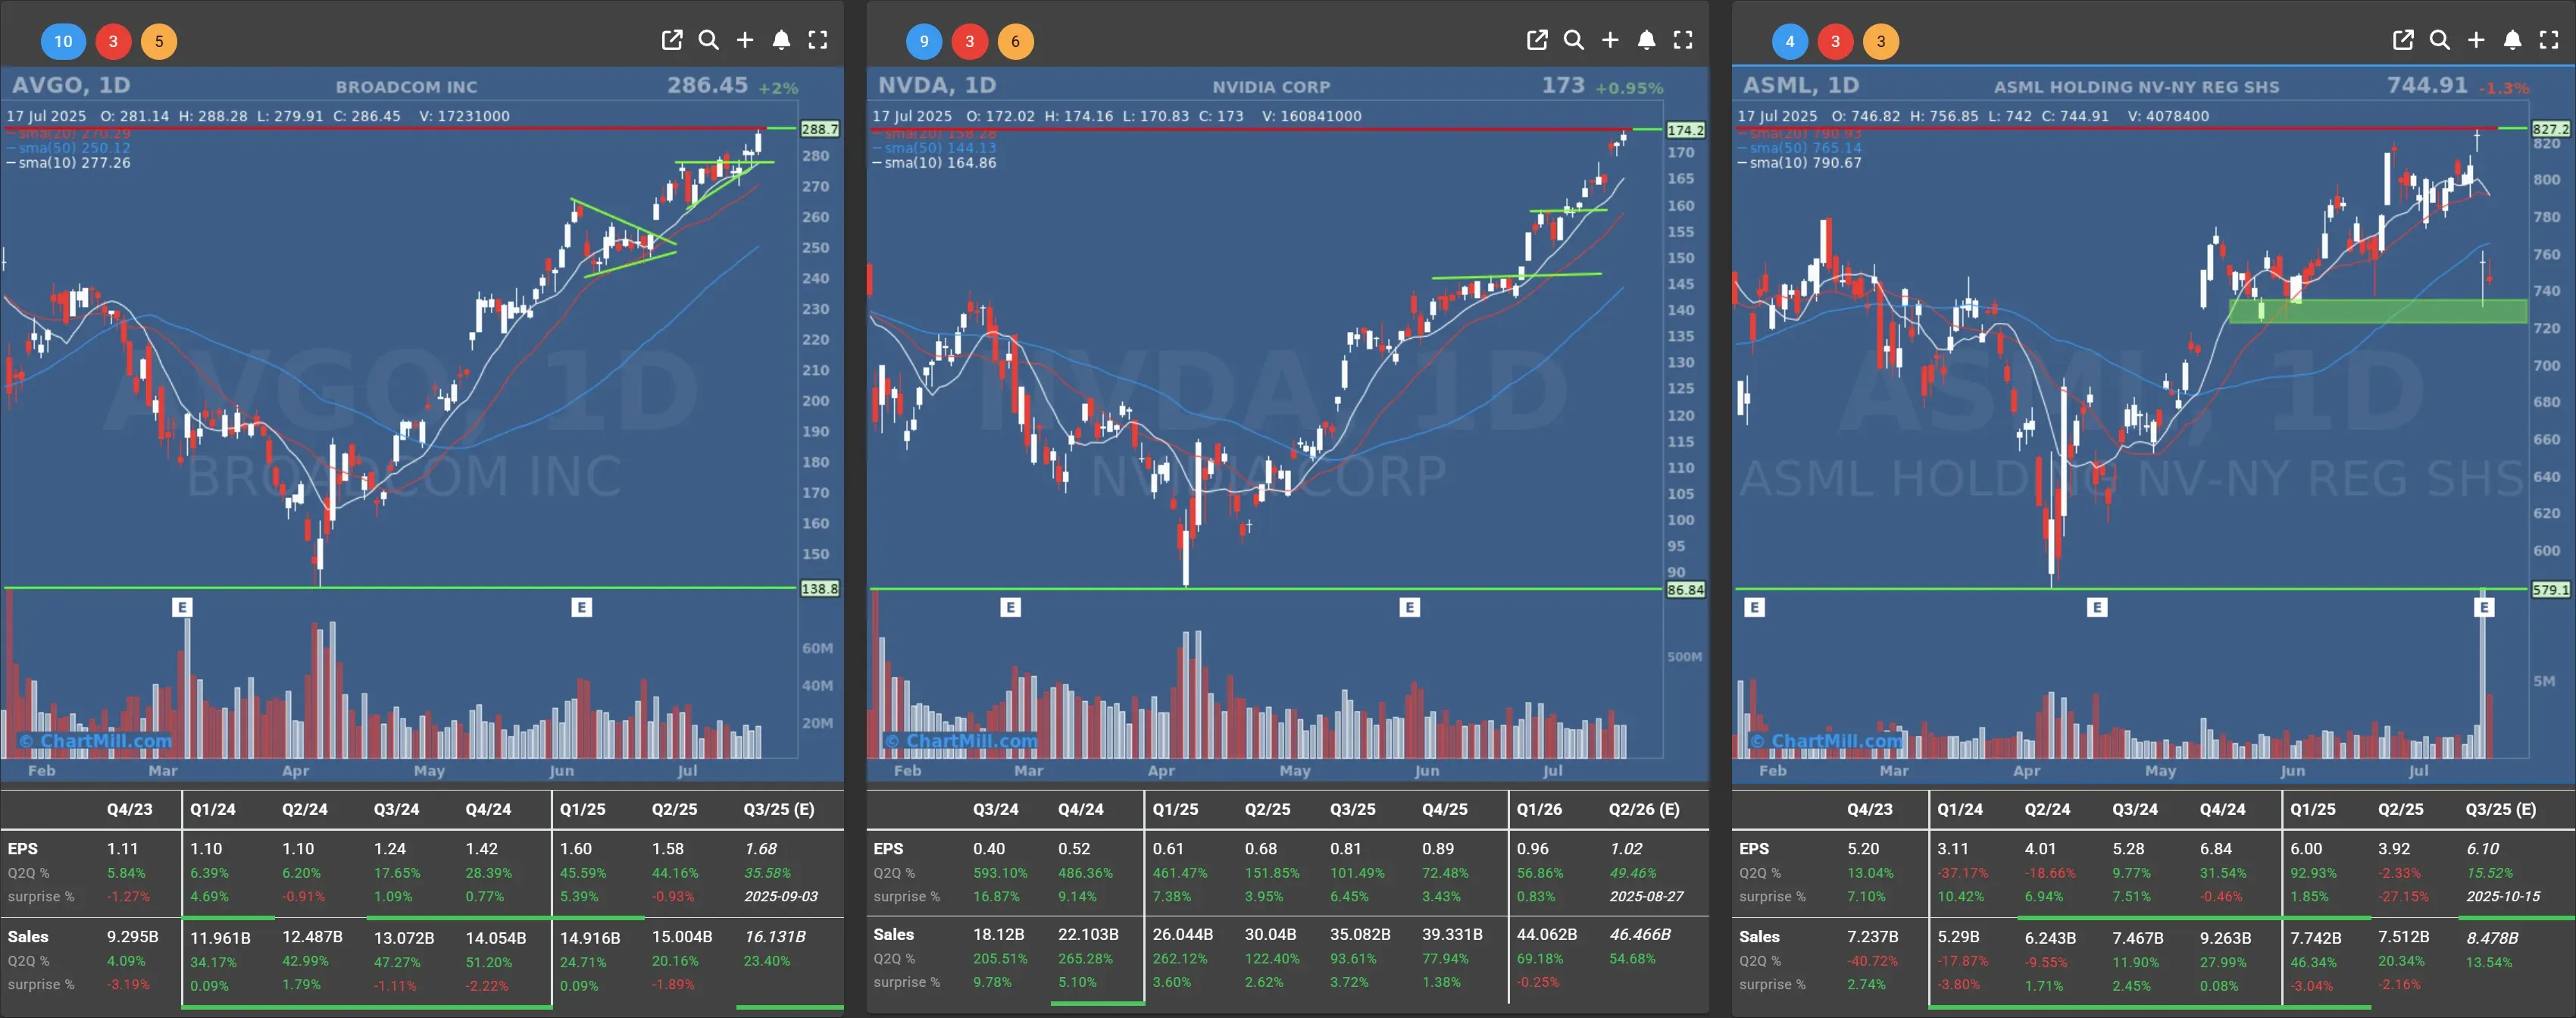The image size is (2576, 1018).
Task: Click NVDA estimate date 2025-08-27
Action: tap(1646, 896)
